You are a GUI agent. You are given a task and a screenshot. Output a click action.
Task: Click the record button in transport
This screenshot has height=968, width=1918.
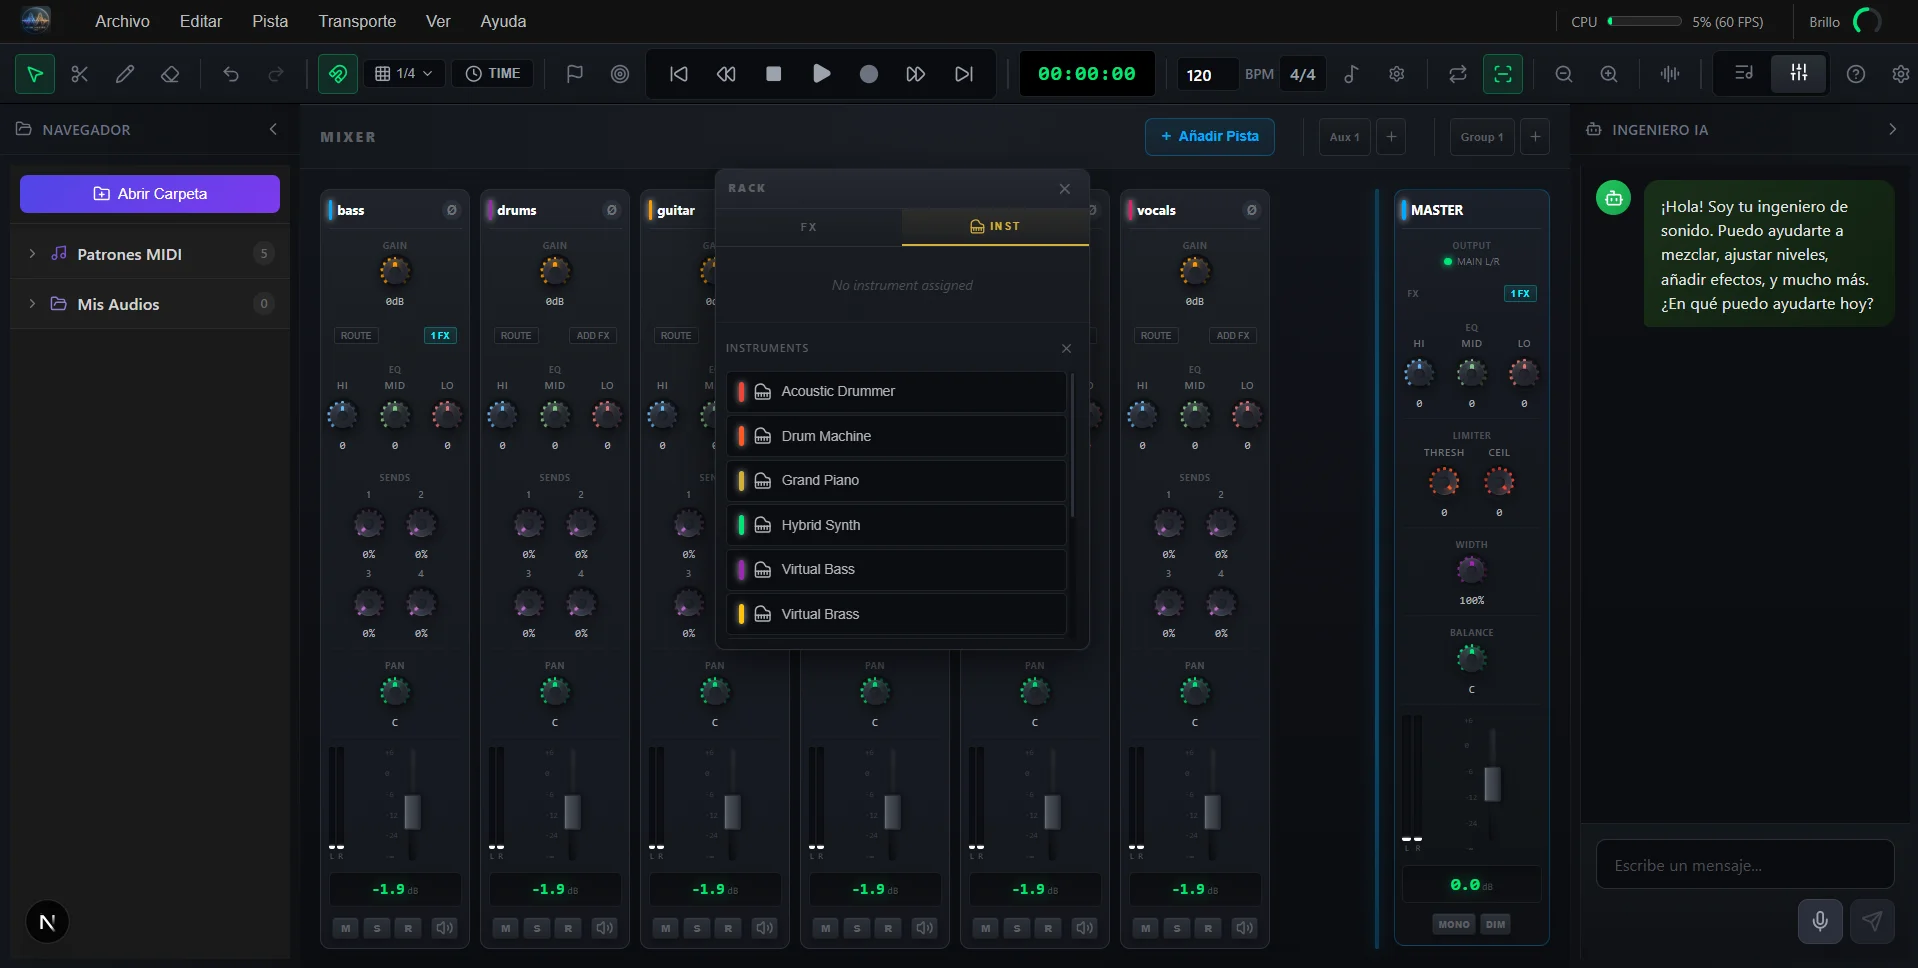pyautogui.click(x=868, y=74)
